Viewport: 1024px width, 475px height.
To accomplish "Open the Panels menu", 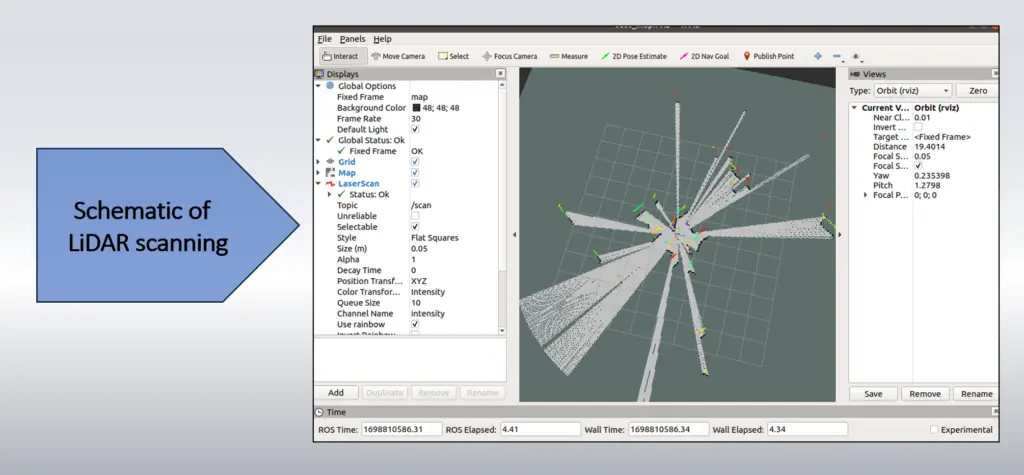I will point(352,39).
